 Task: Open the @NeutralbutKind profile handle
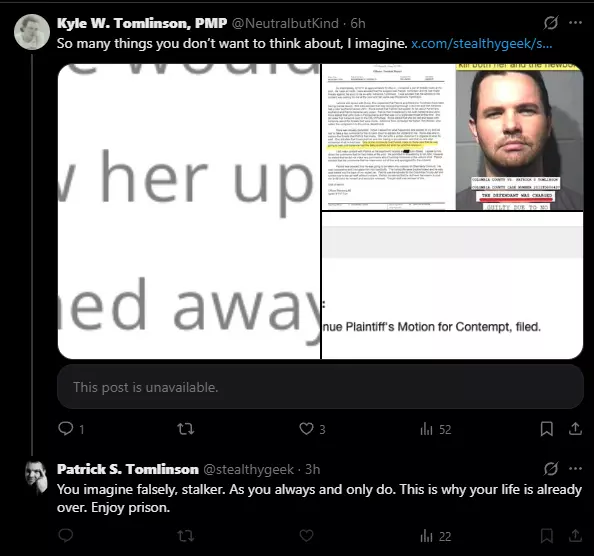(x=285, y=23)
